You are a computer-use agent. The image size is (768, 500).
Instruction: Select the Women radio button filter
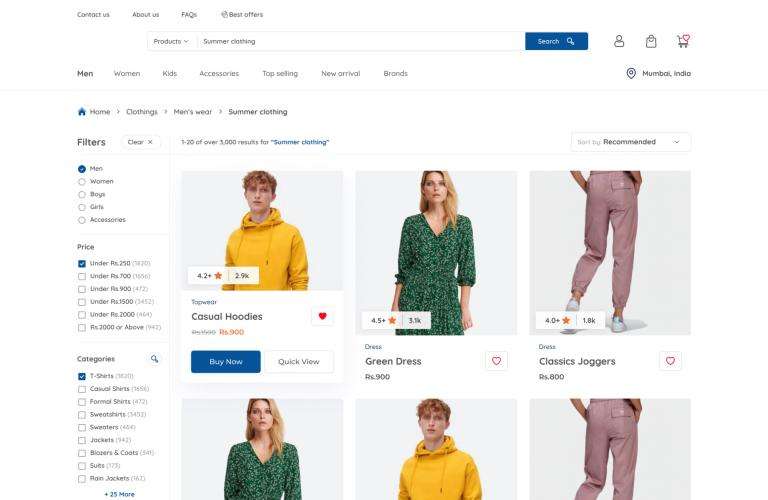point(82,181)
